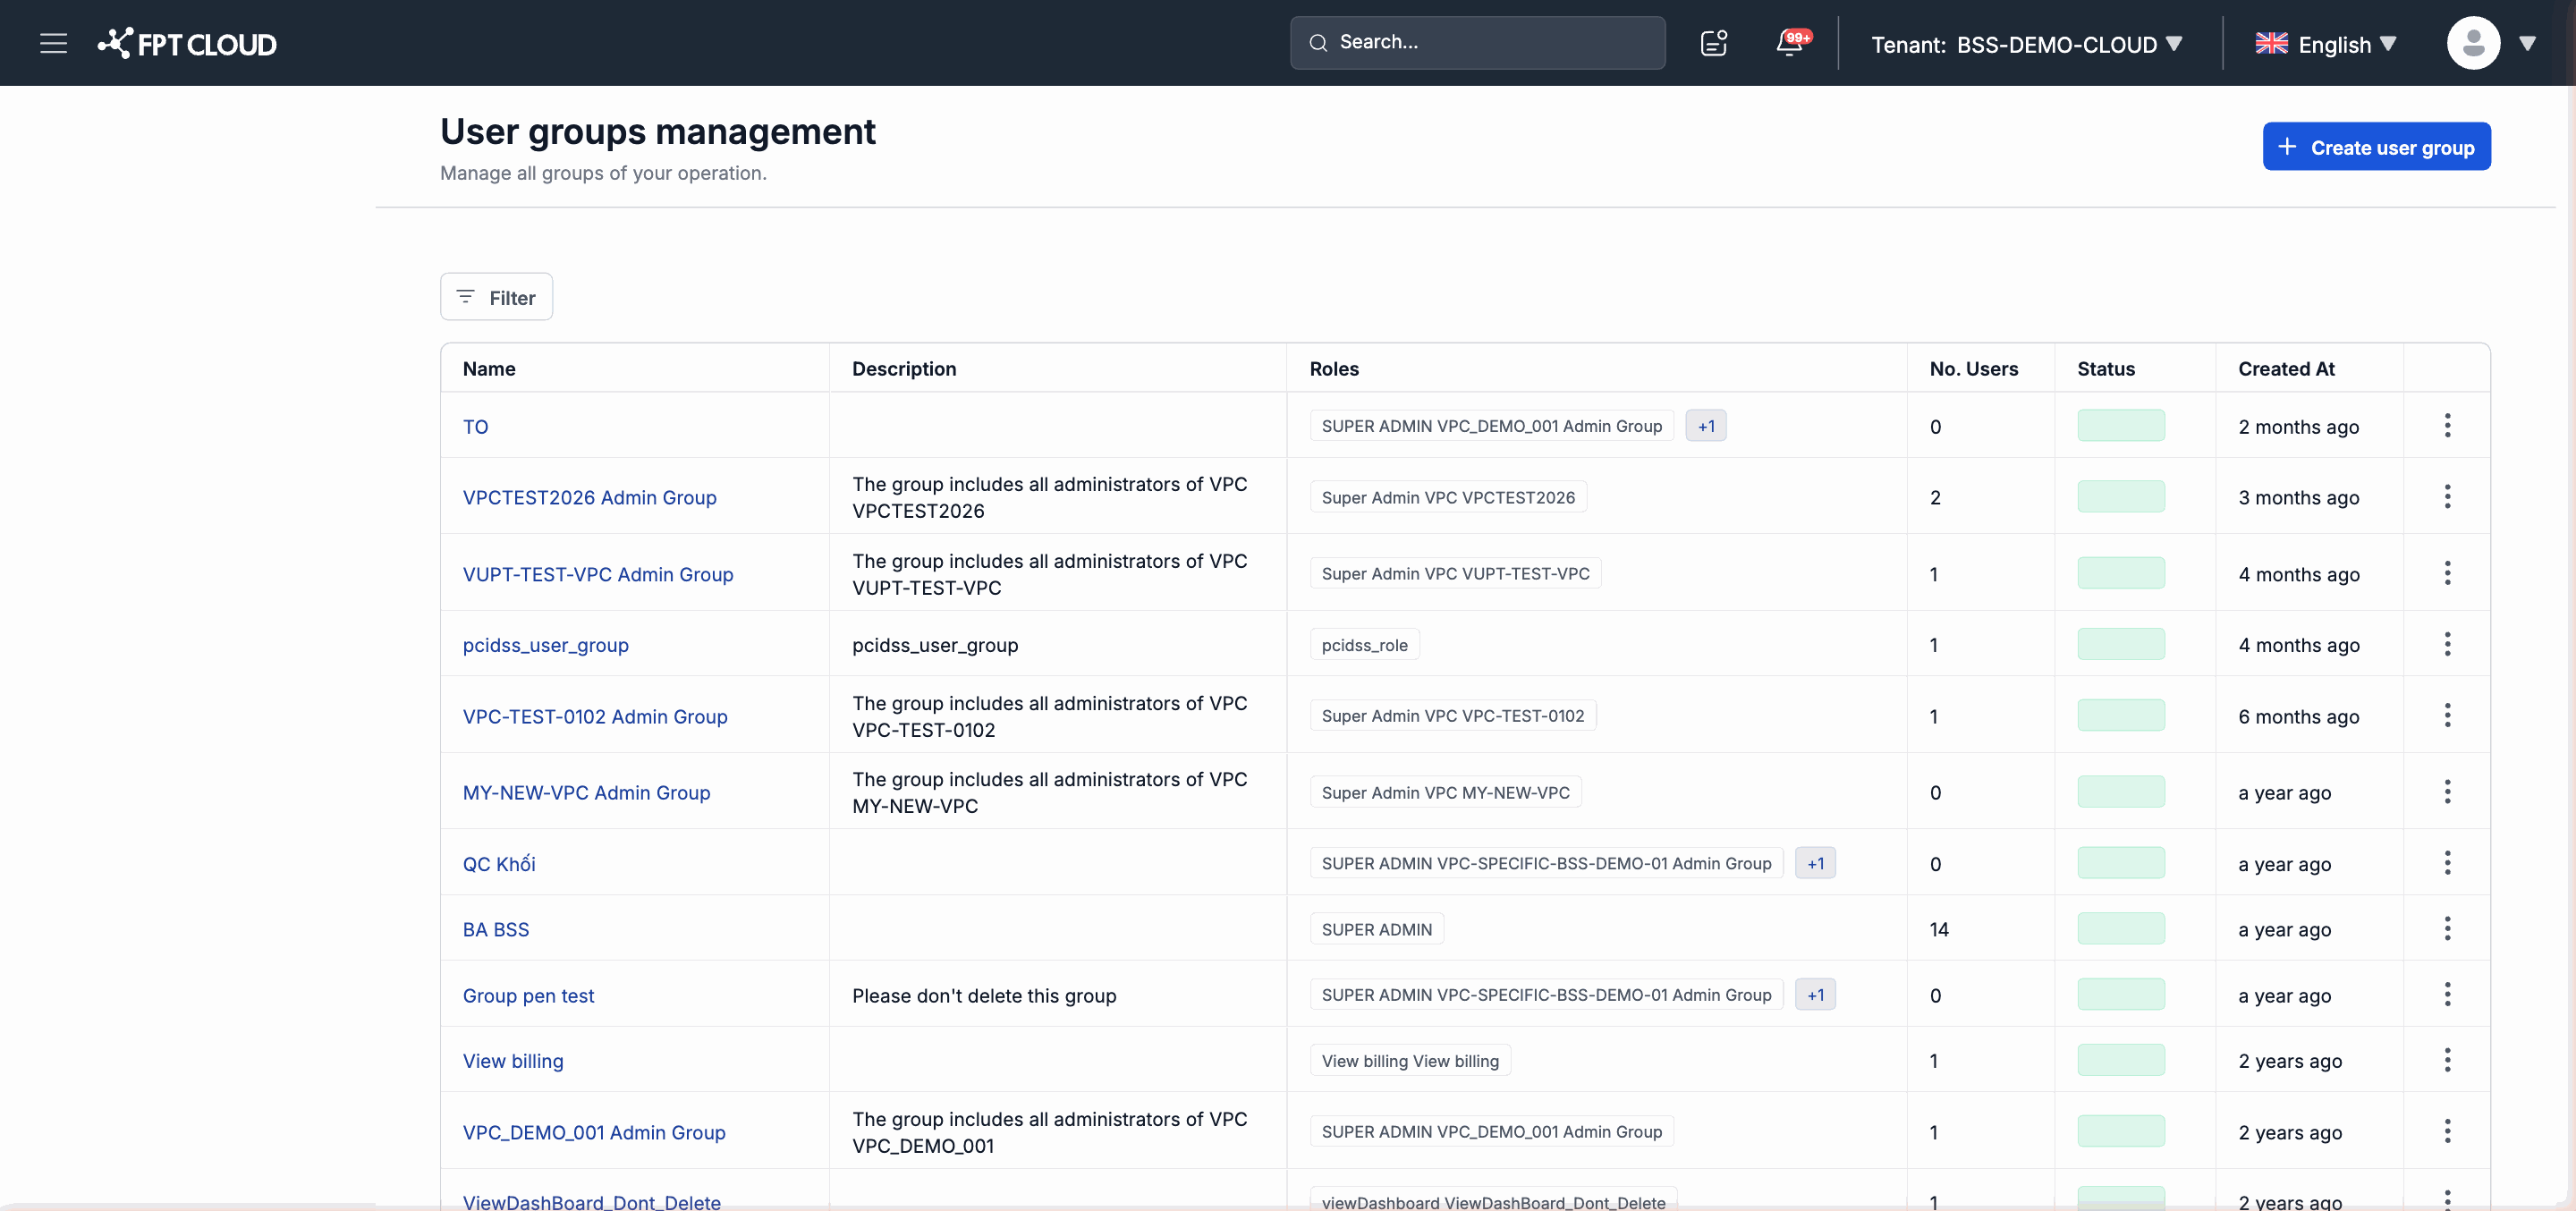This screenshot has height=1211, width=2576.
Task: Expand the +1 roles badge in QC Khối row
Action: tap(1815, 863)
